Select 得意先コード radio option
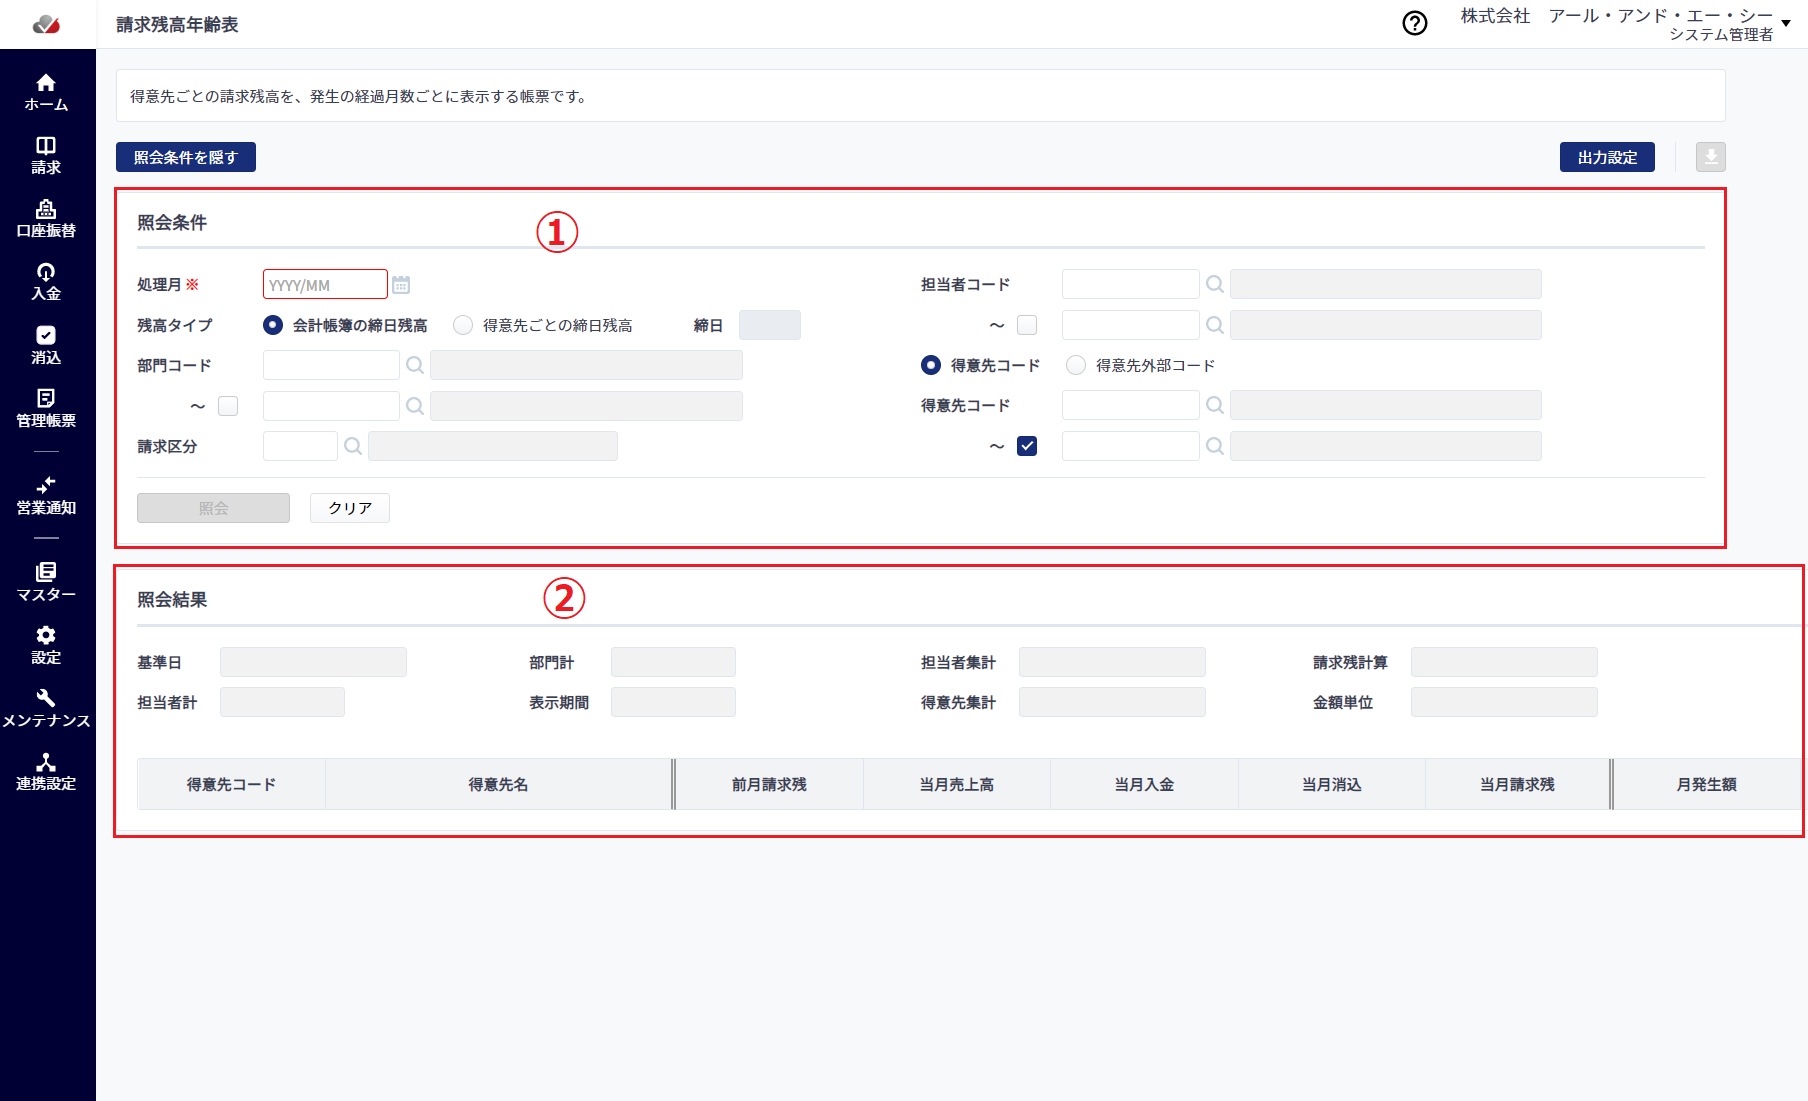 click(x=931, y=365)
